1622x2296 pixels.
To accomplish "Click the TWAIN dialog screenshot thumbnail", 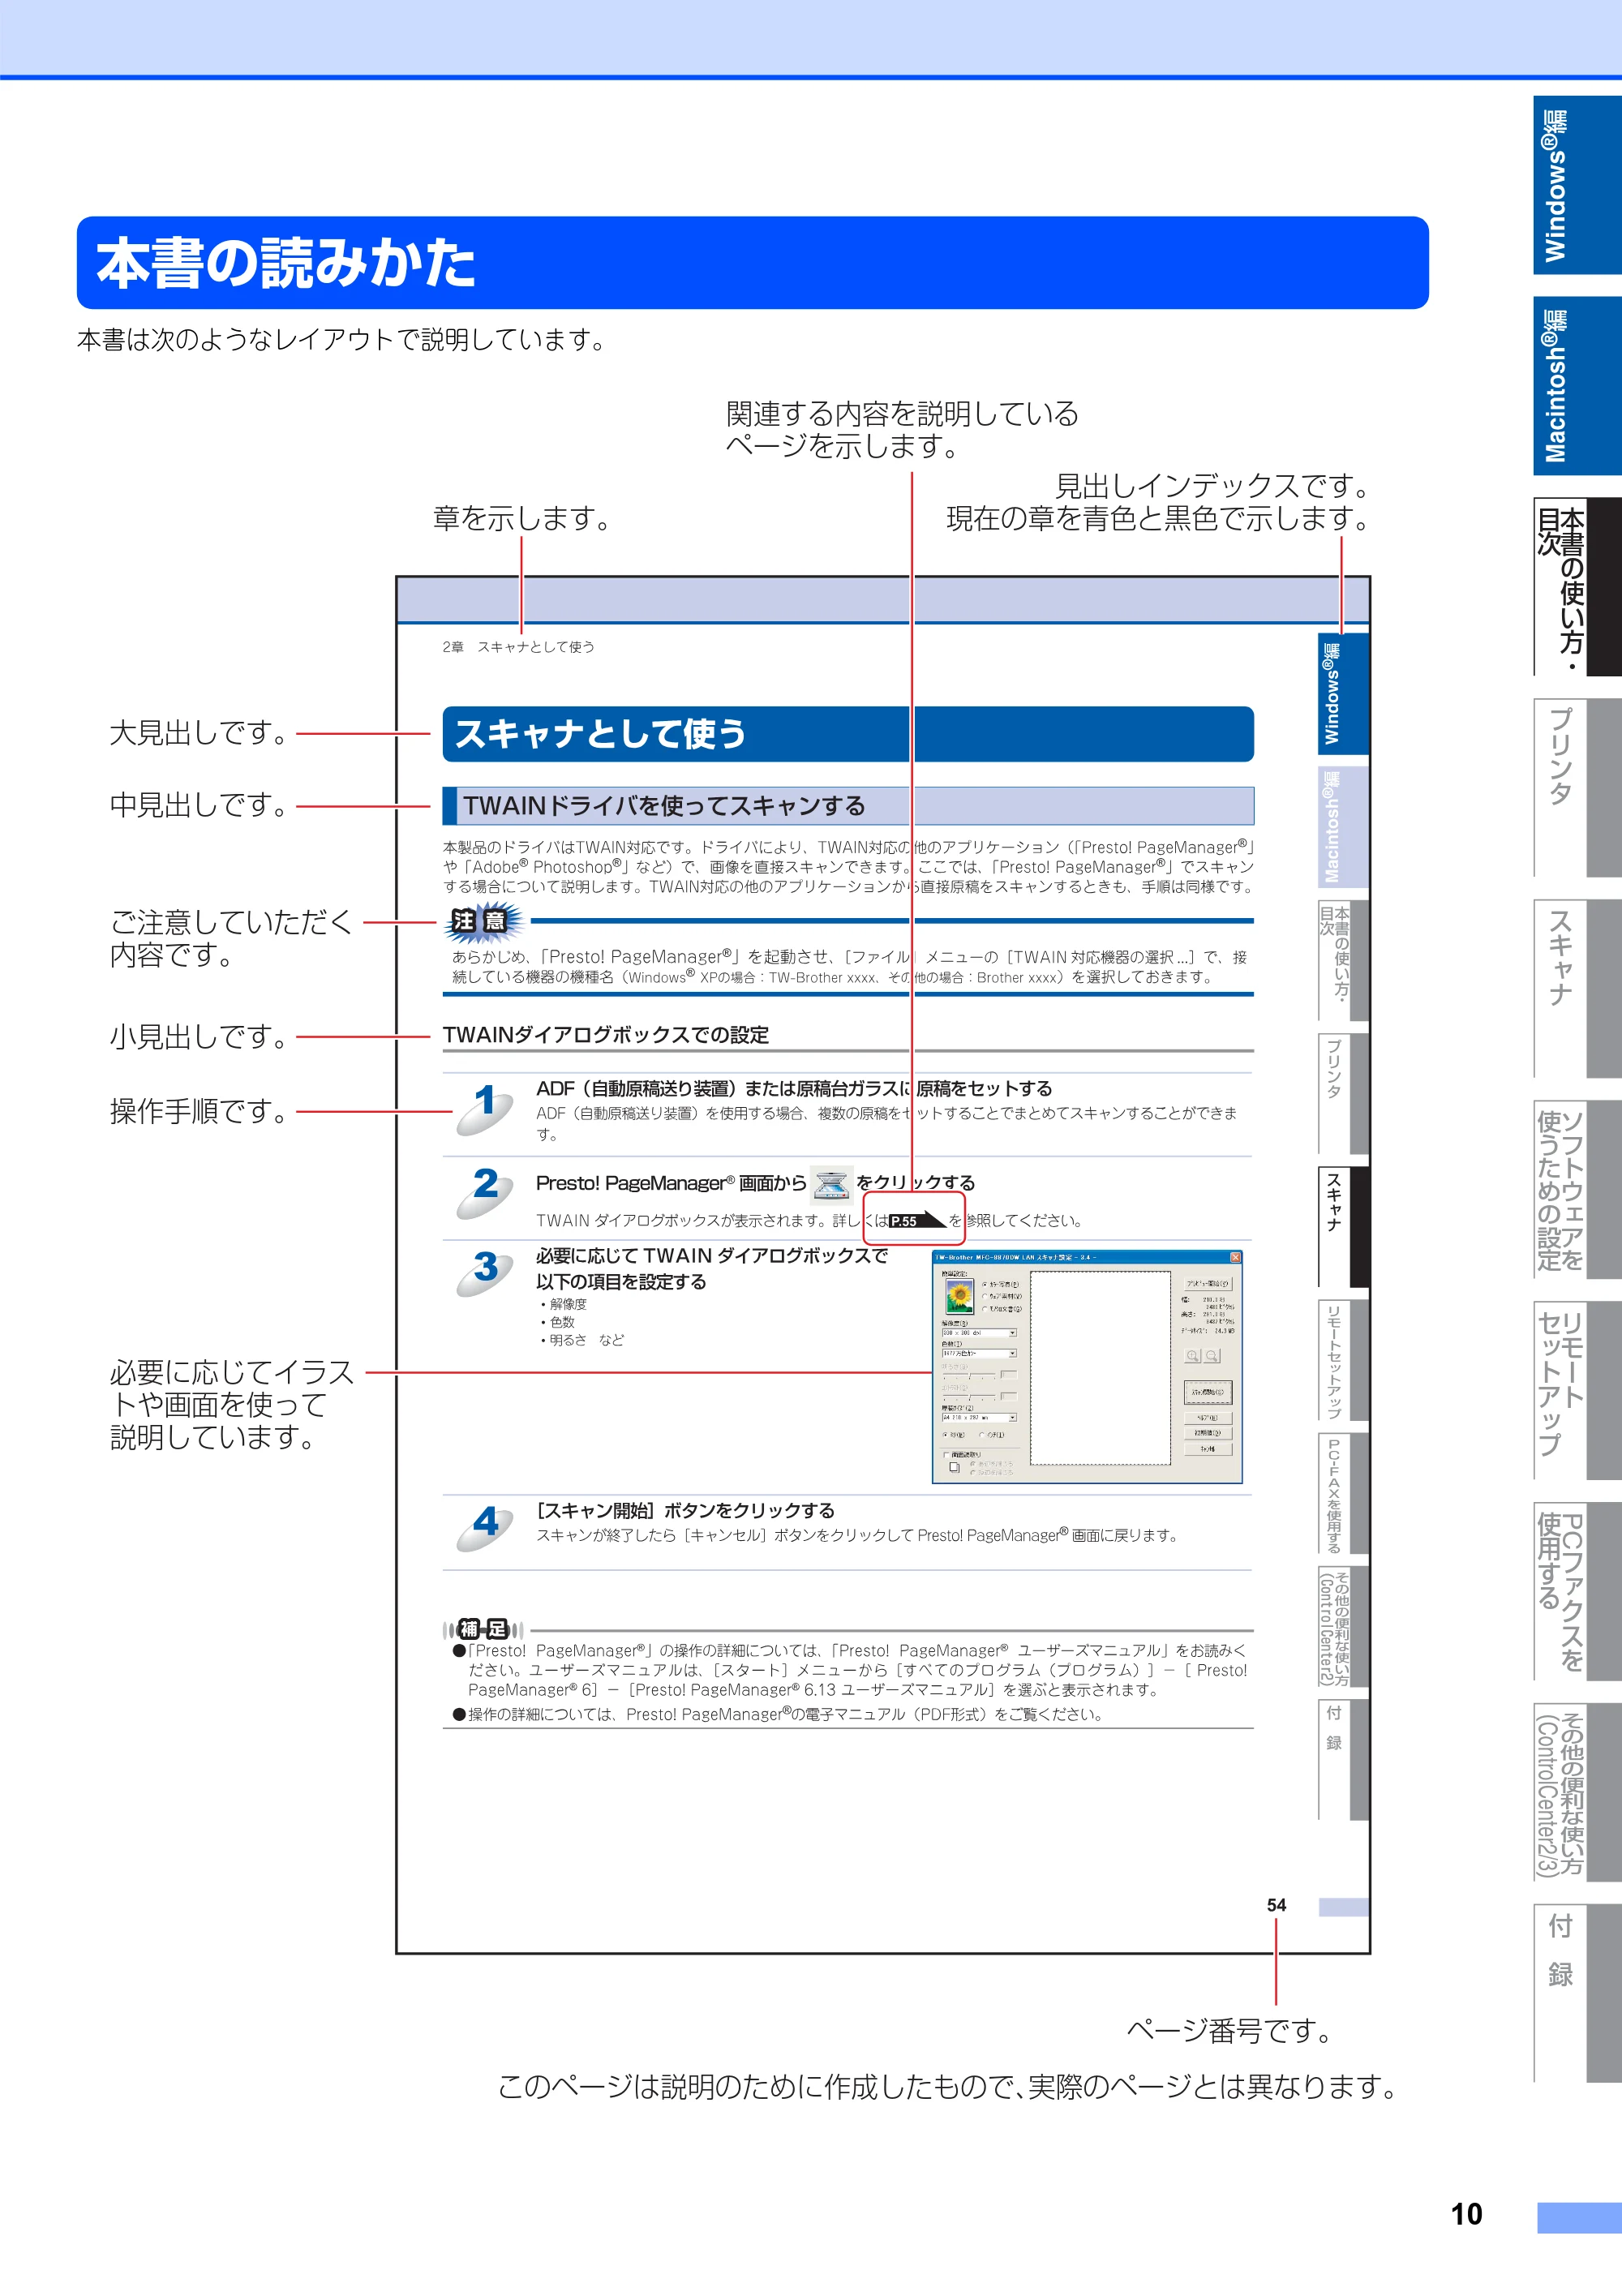I will [x=1087, y=1366].
